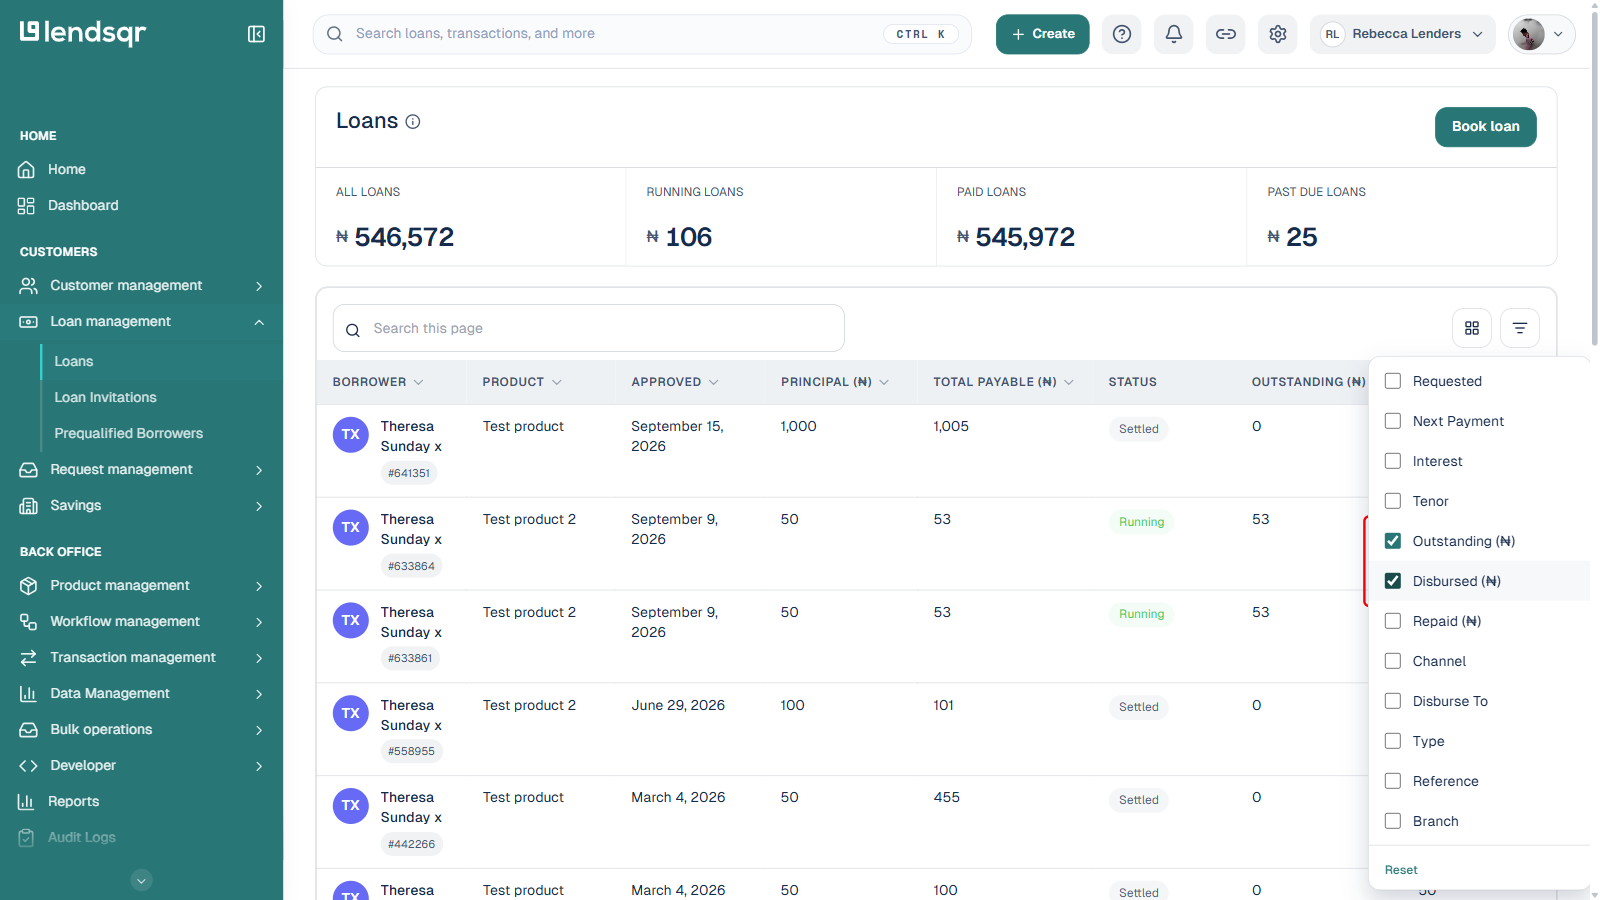Enable the Repaid (₦) column checkbox

tap(1393, 621)
